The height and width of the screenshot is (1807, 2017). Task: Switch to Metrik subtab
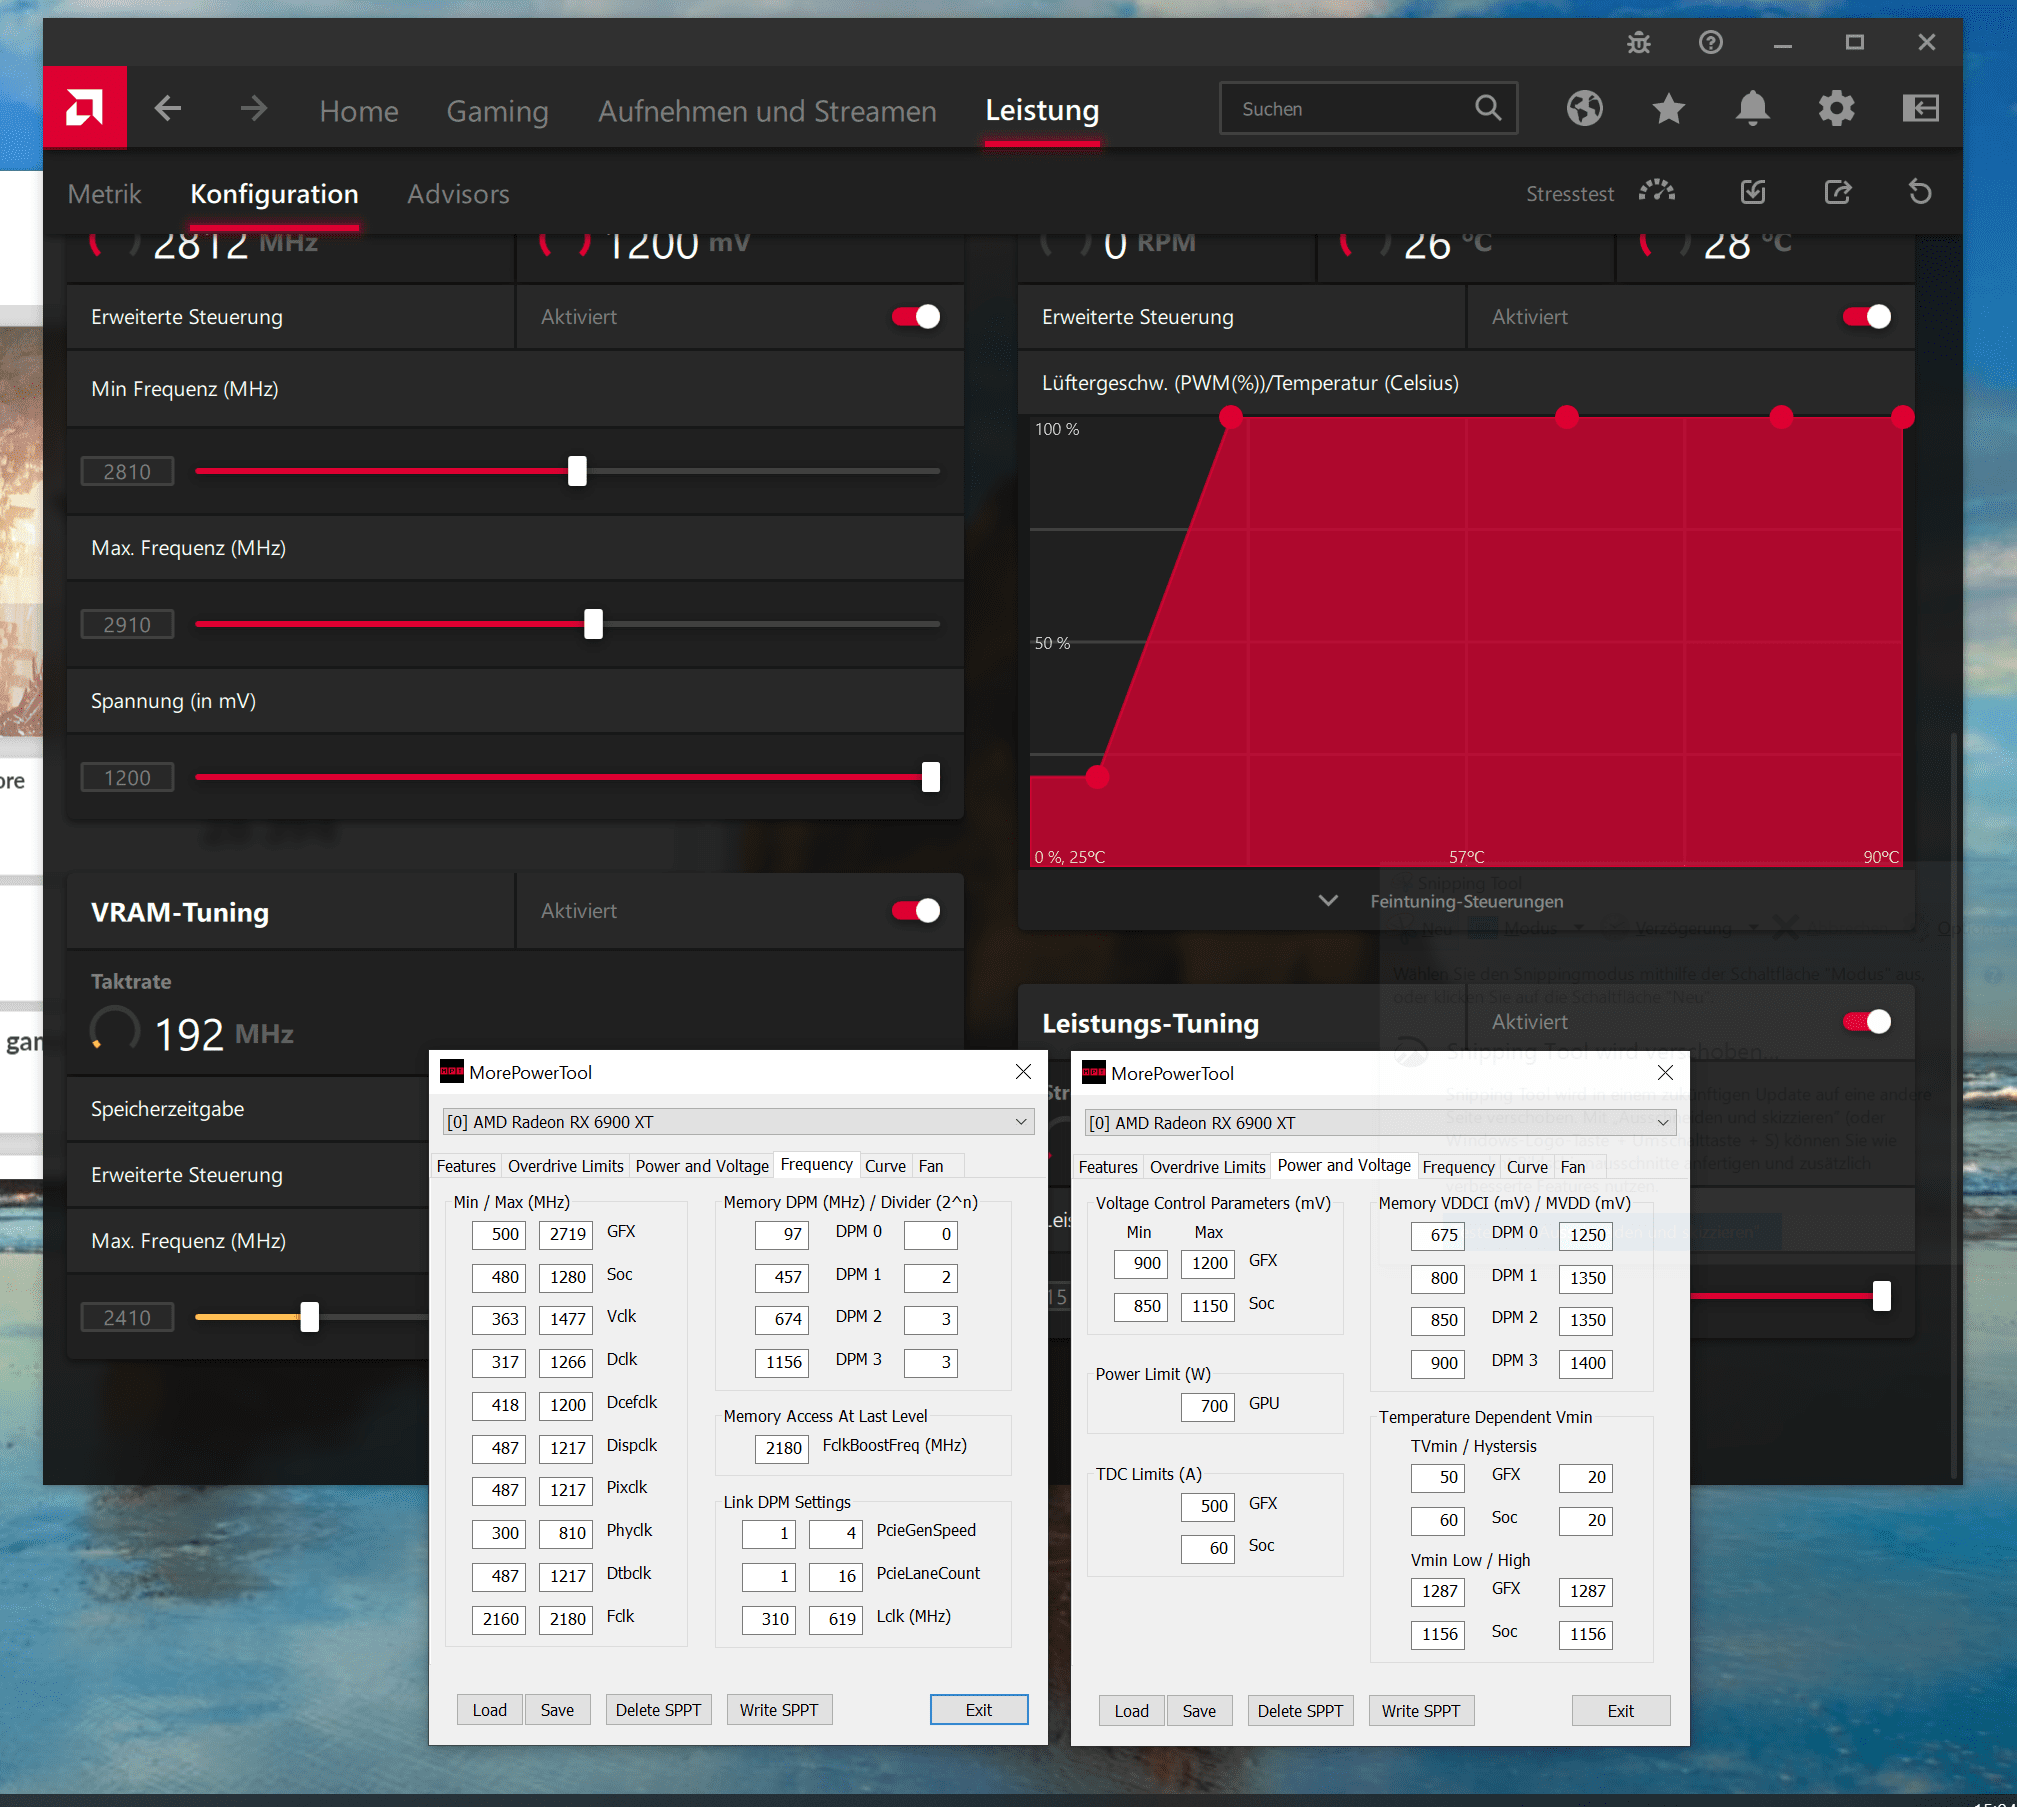104,194
